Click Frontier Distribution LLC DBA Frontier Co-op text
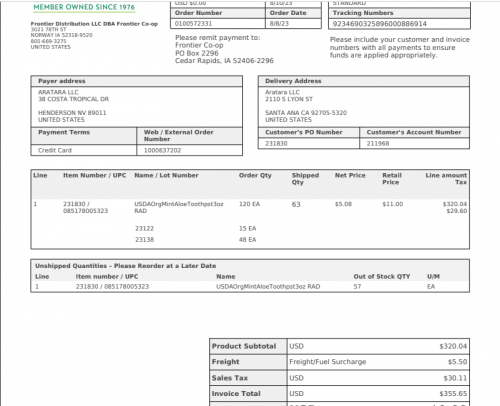Screen dimensions: 500x406 [94, 24]
